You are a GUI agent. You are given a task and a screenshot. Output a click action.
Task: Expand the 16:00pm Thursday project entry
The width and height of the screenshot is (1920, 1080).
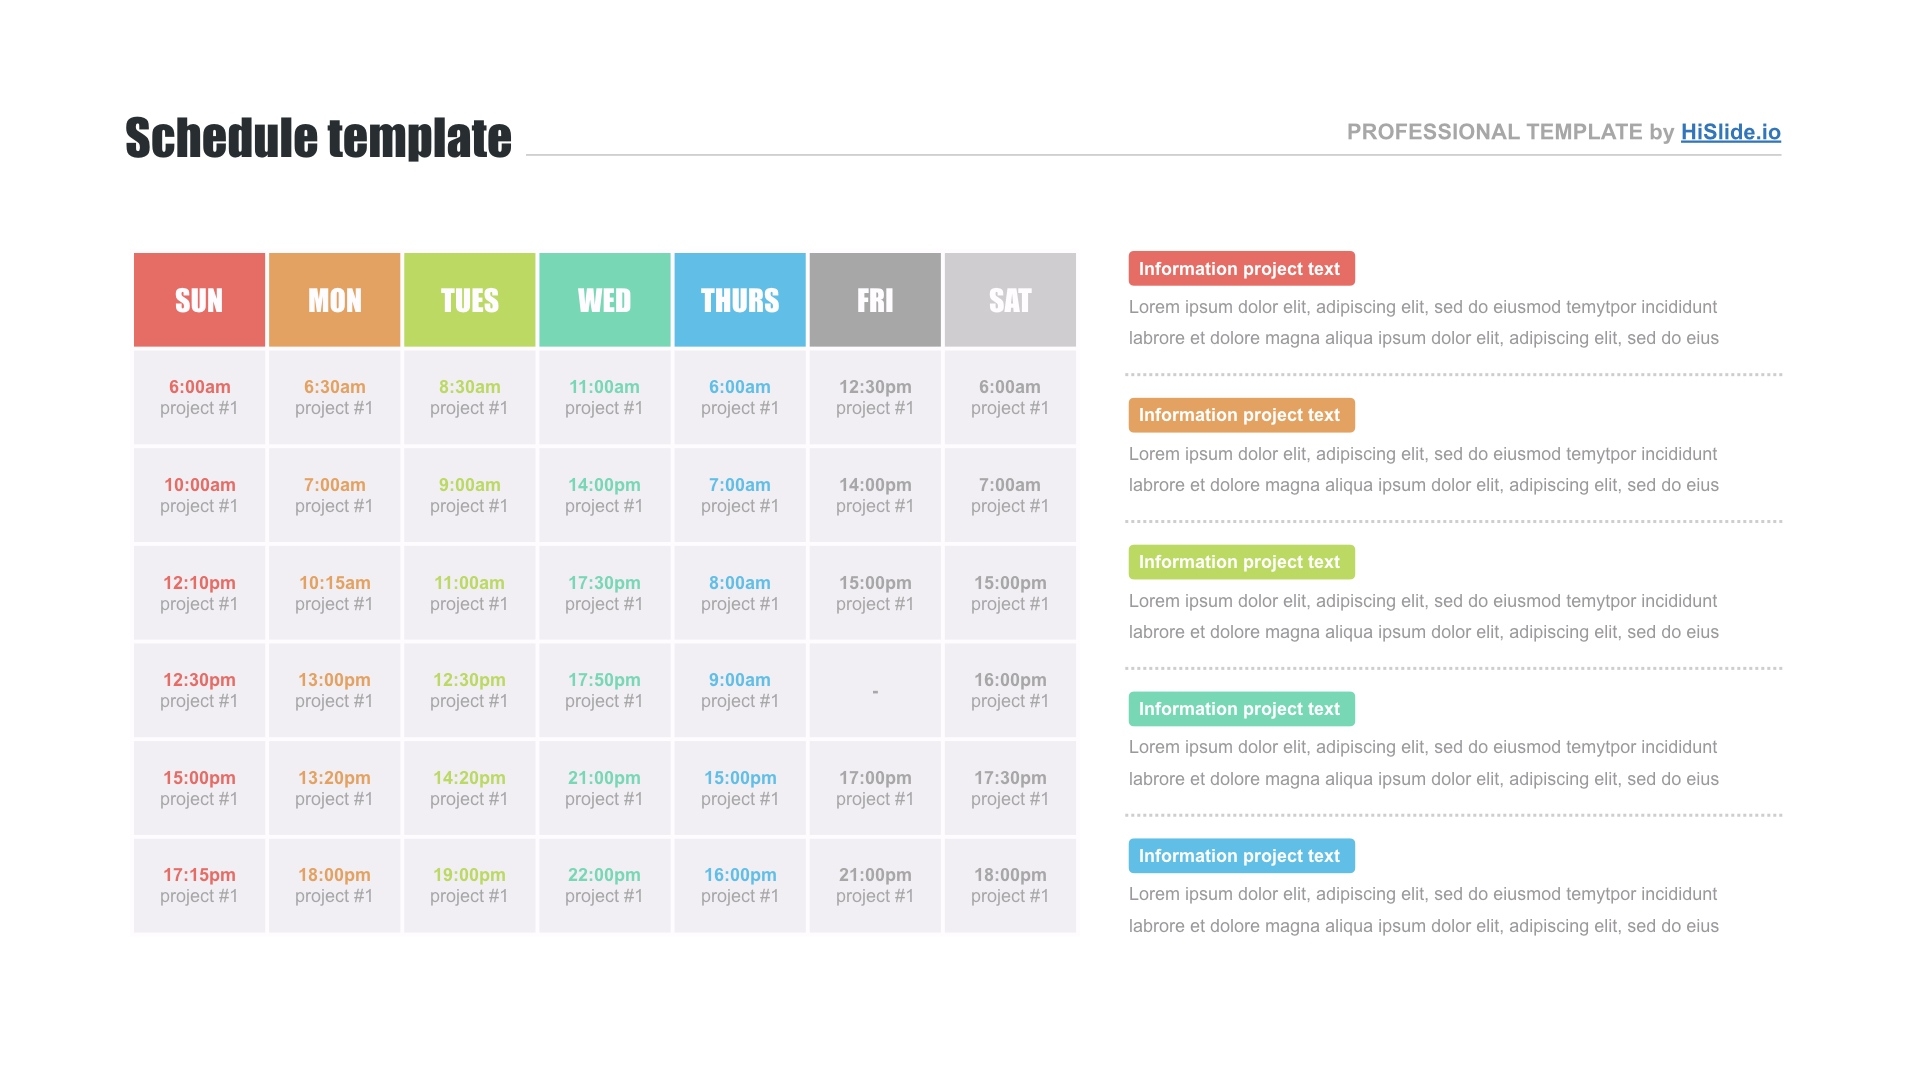[x=738, y=884]
